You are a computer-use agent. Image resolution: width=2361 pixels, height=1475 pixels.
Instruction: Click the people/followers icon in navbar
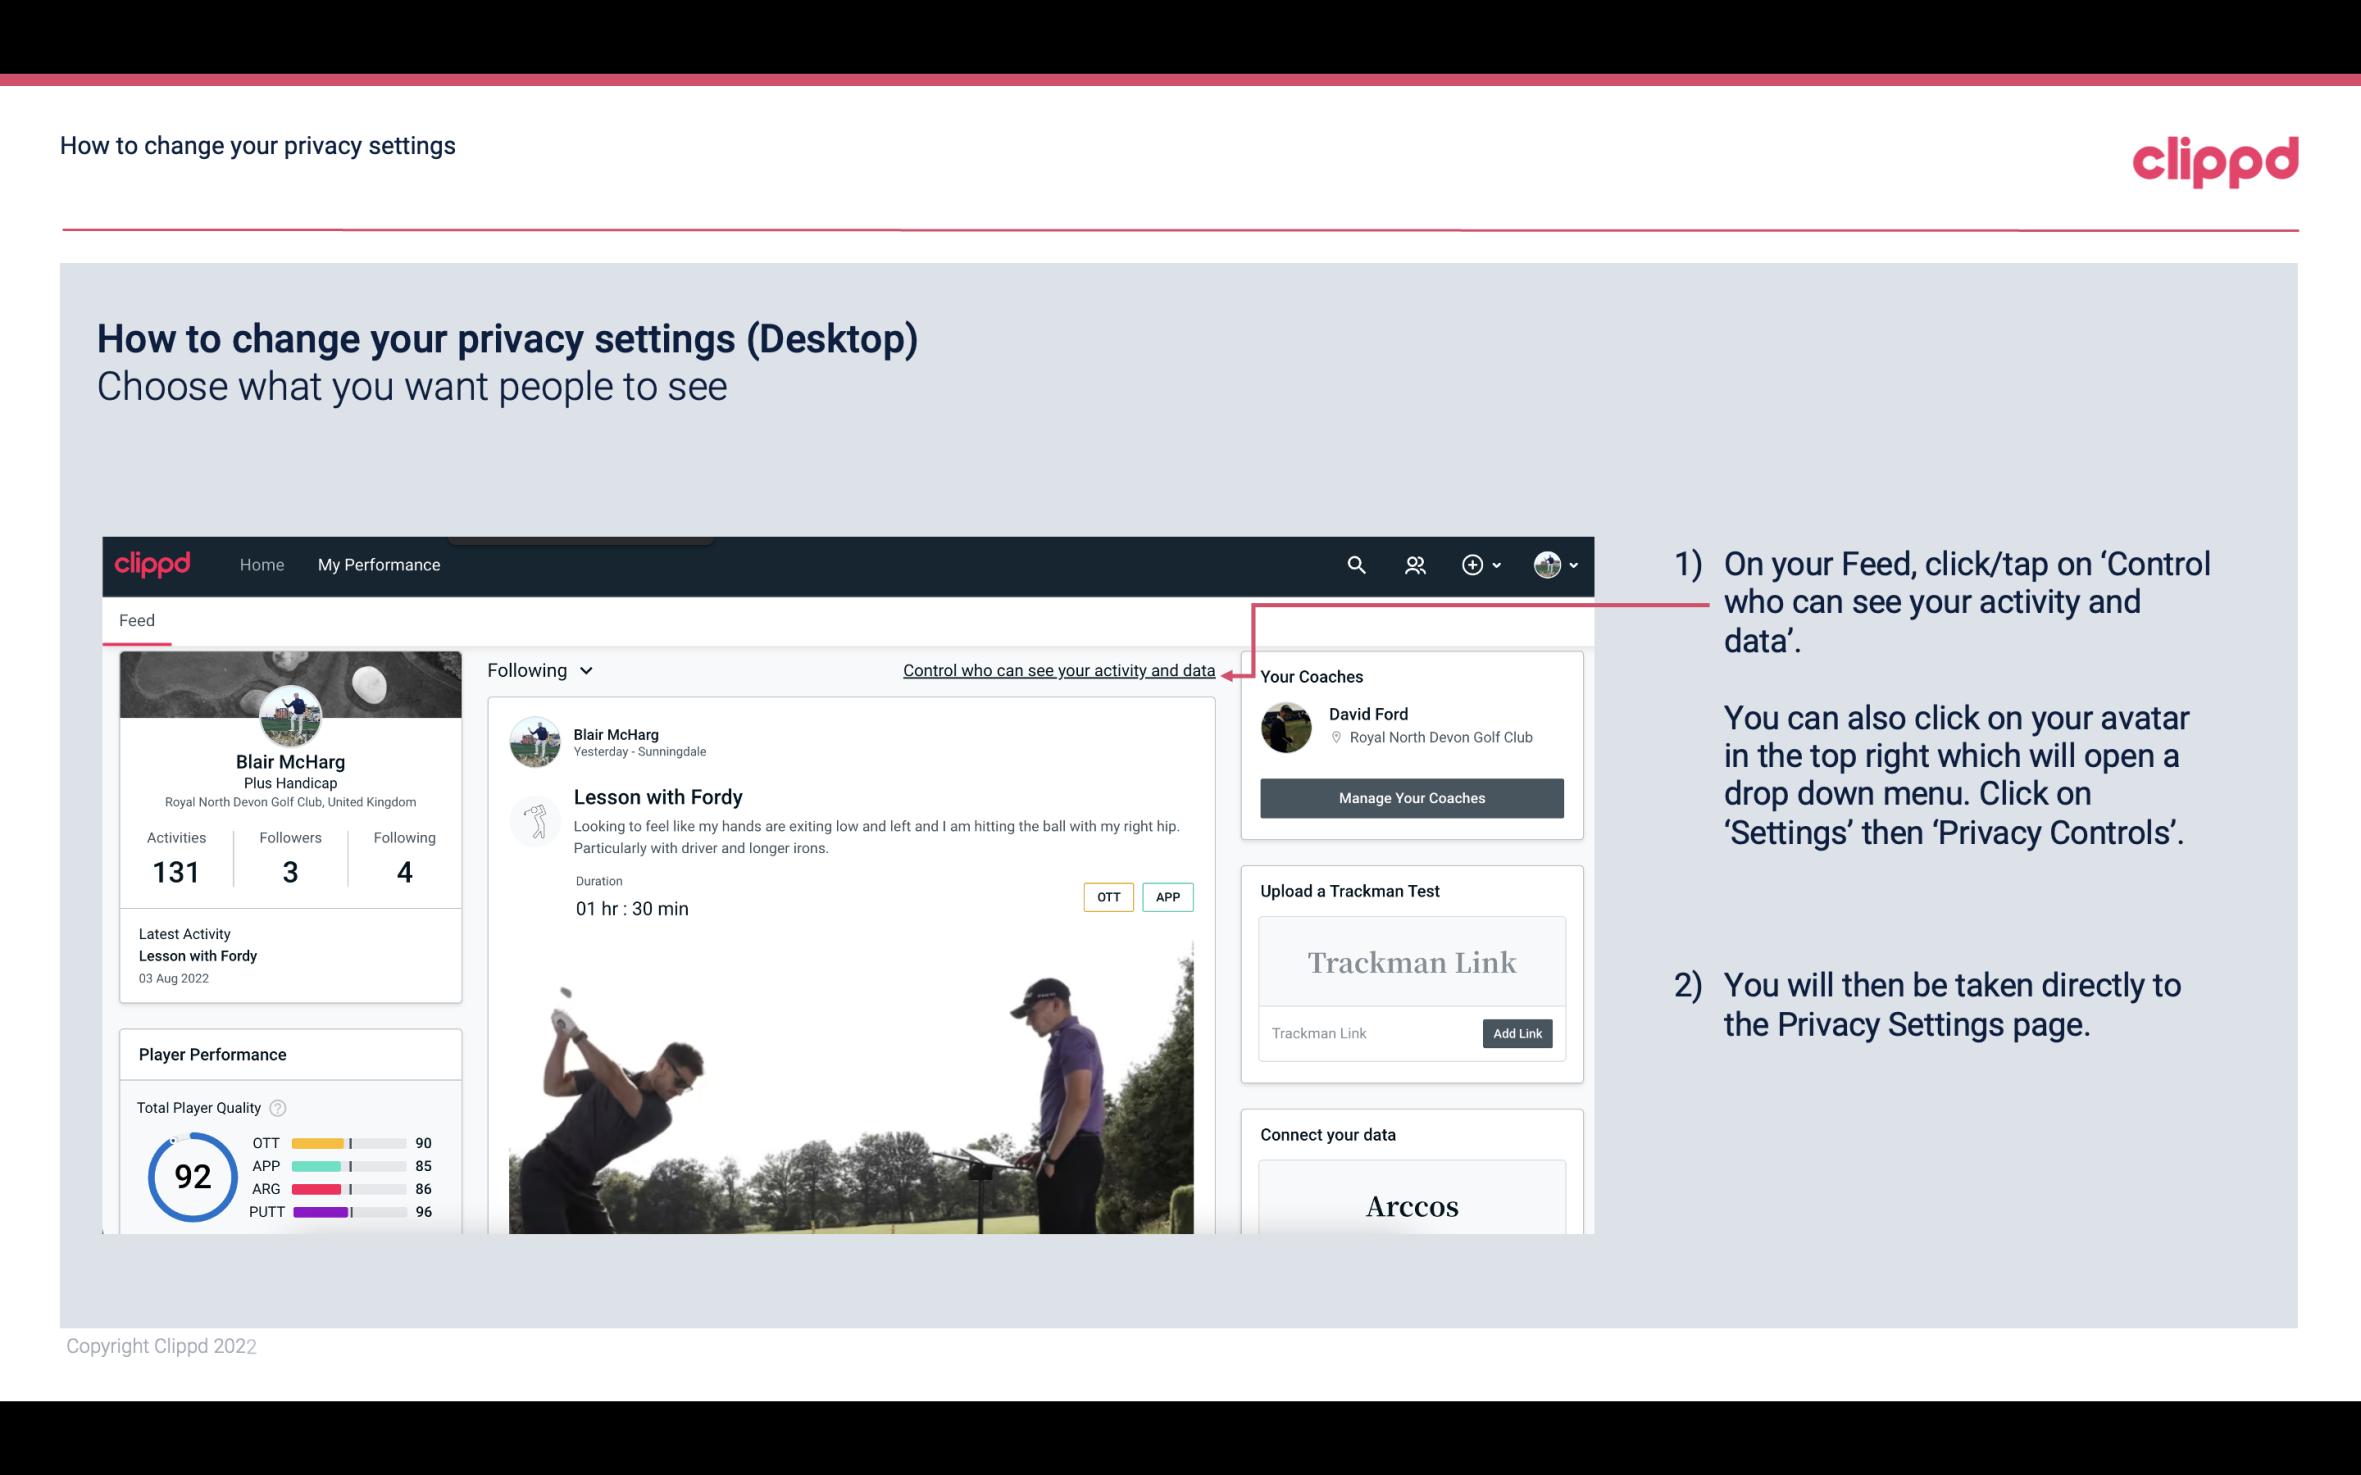tap(1417, 564)
